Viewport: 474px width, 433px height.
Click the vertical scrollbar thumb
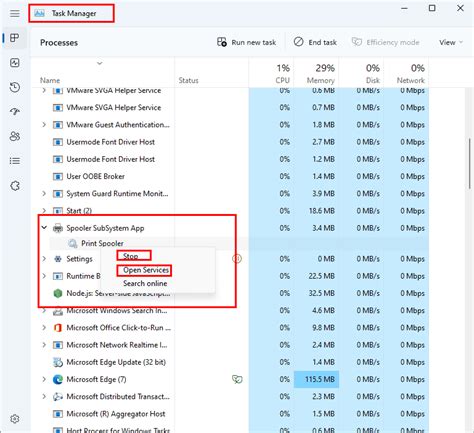click(x=470, y=164)
